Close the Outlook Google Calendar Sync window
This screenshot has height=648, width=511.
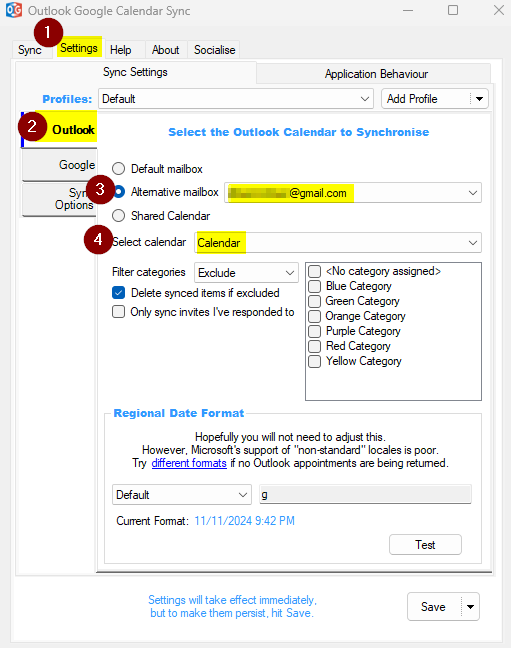[499, 10]
